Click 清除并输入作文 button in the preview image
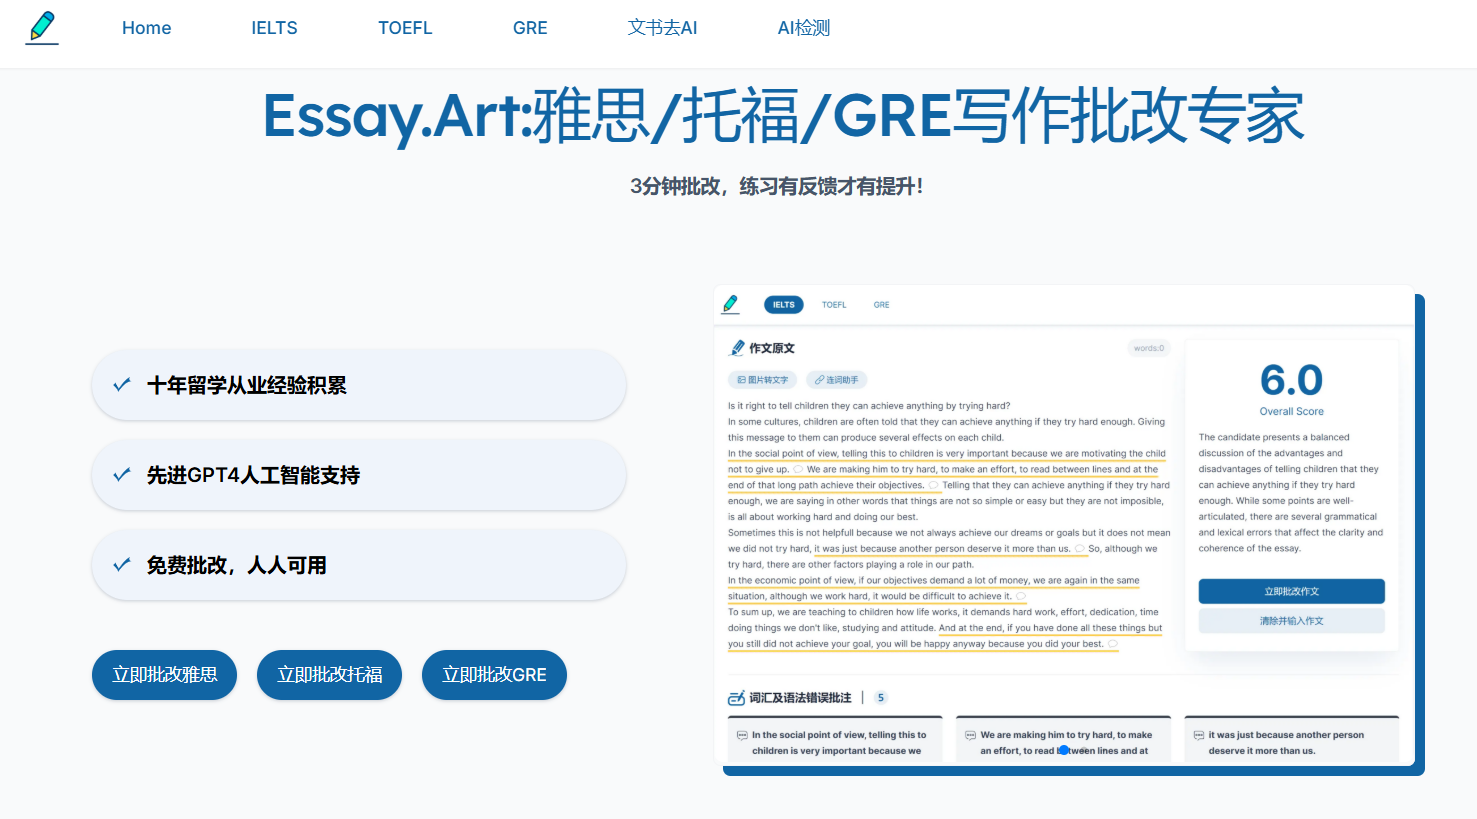Screen dimensions: 1477x819 pos(1292,621)
